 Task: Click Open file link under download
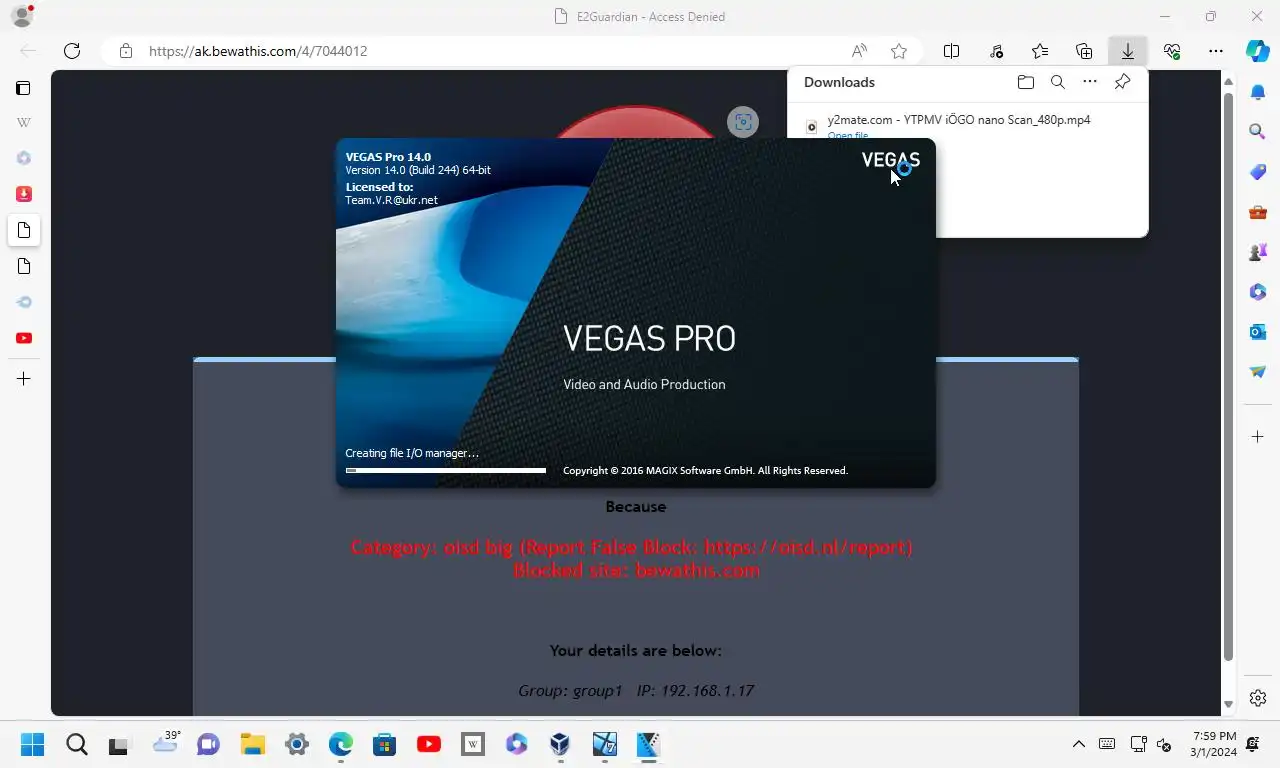848,135
